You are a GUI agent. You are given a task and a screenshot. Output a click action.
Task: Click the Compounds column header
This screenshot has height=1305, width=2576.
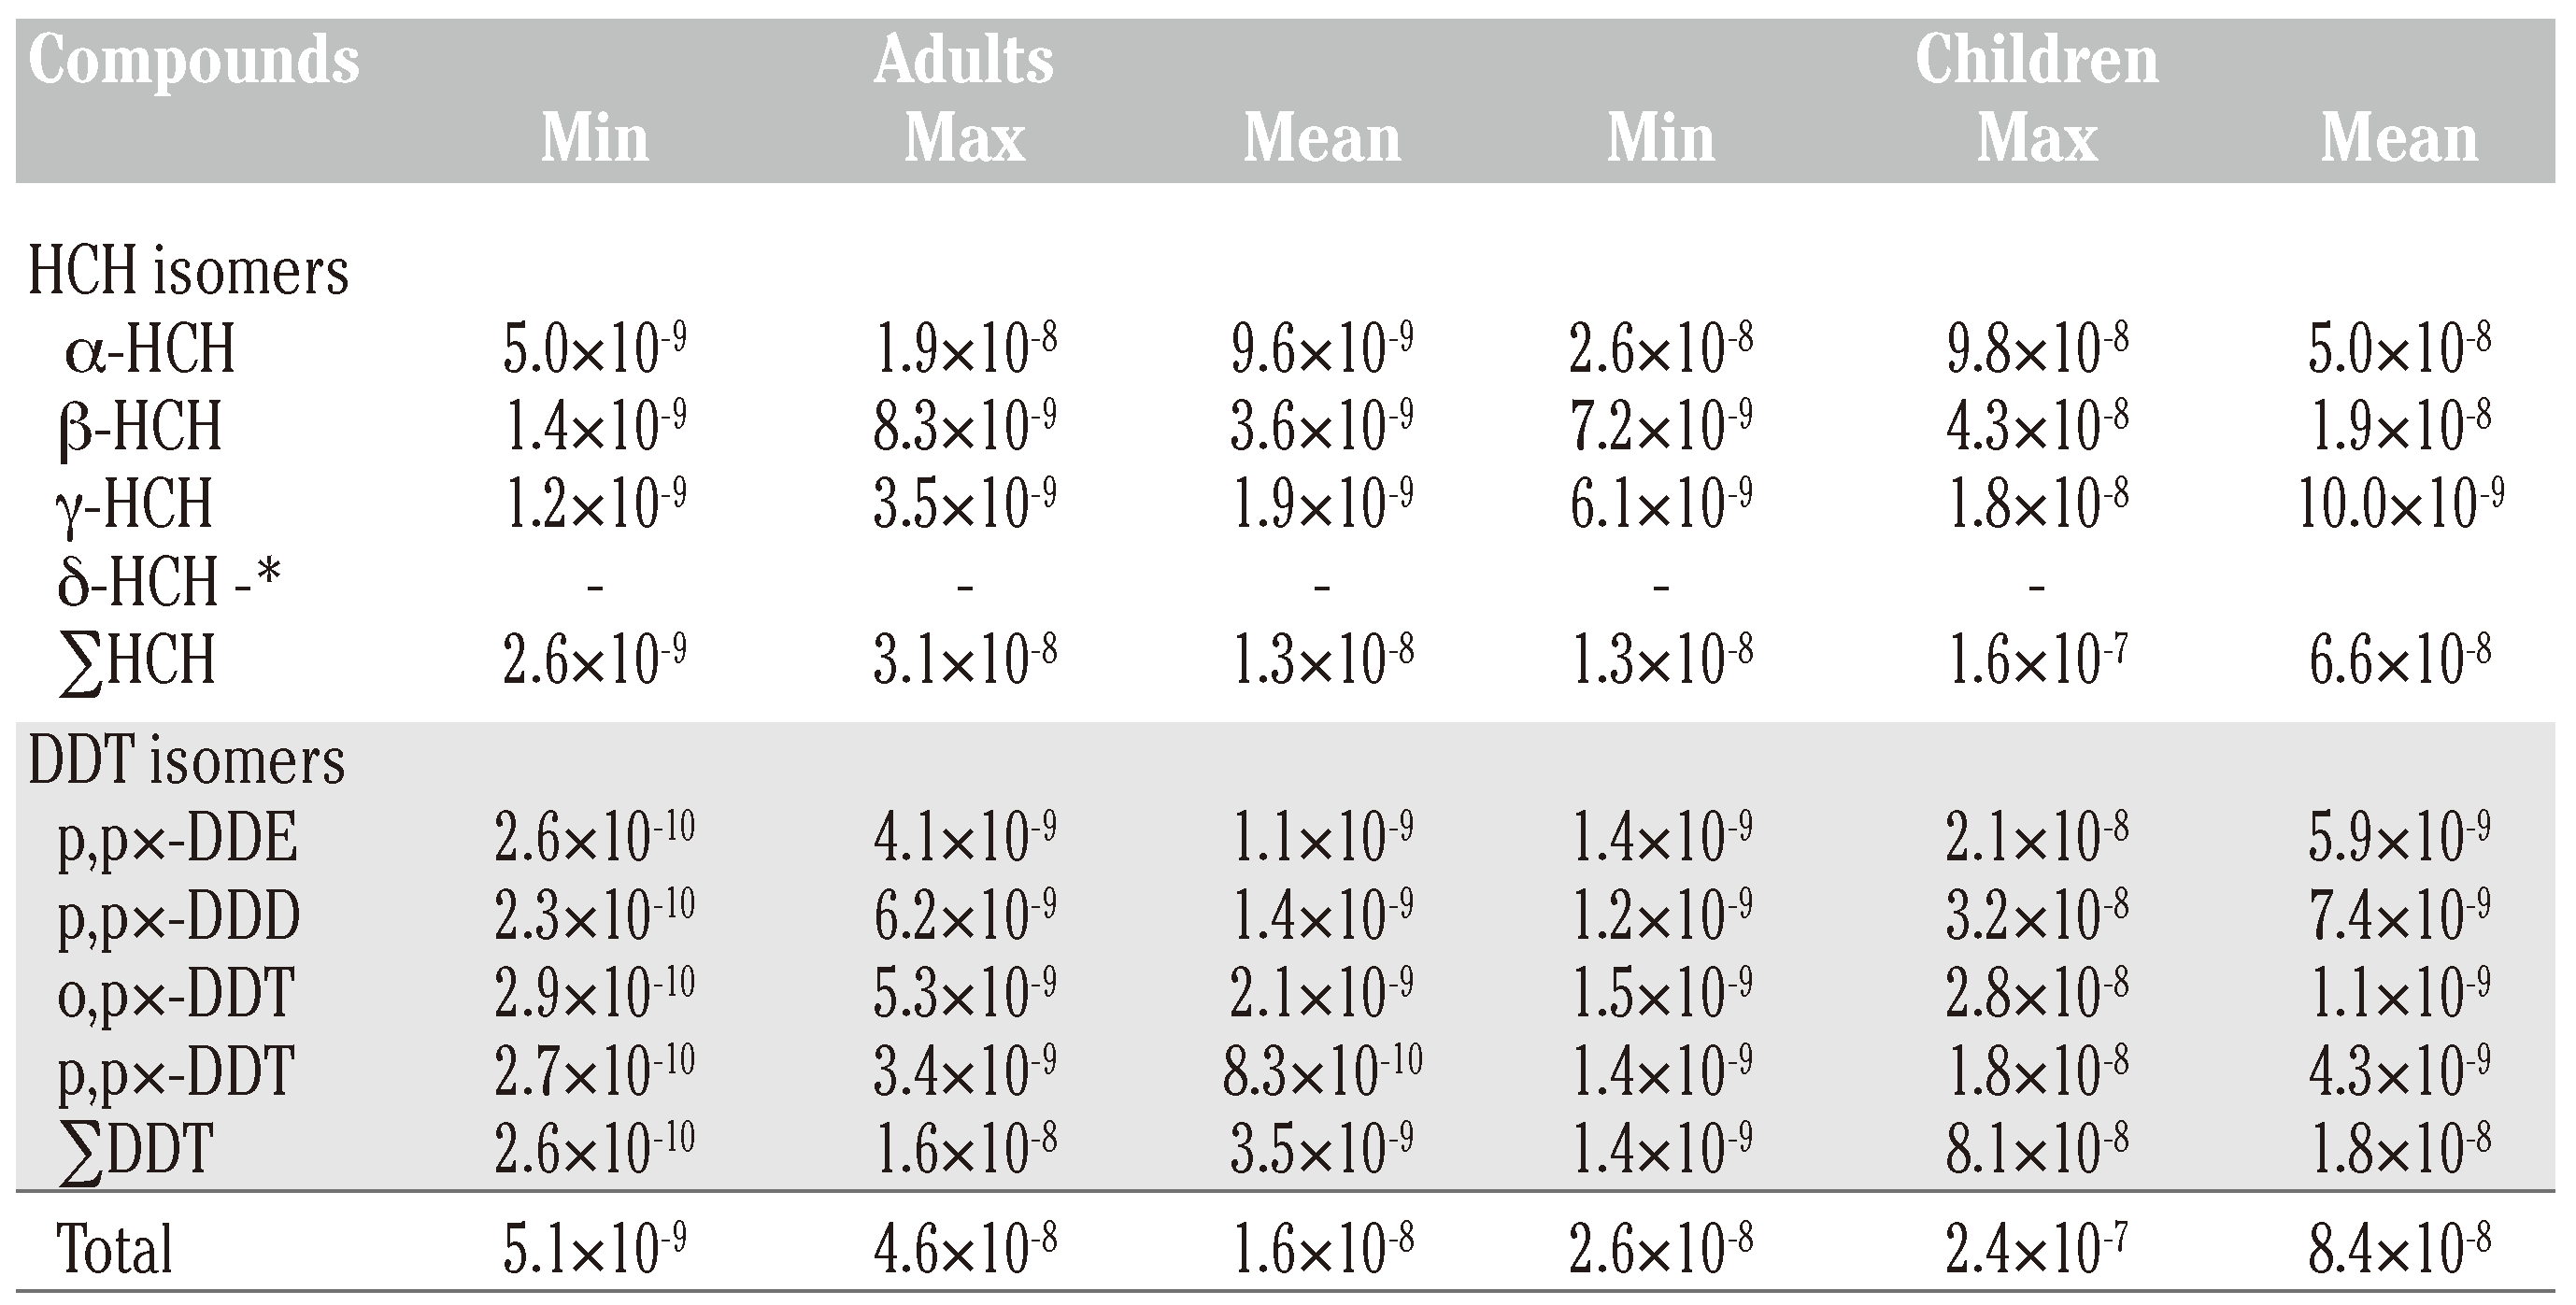[x=193, y=62]
